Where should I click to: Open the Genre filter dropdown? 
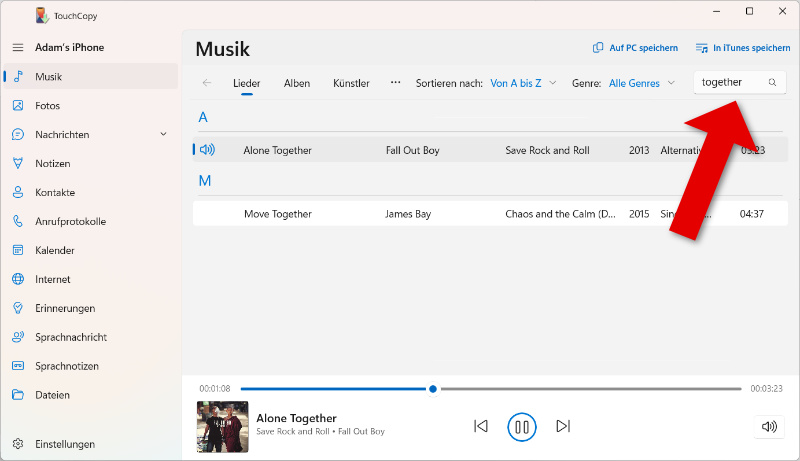tap(641, 83)
